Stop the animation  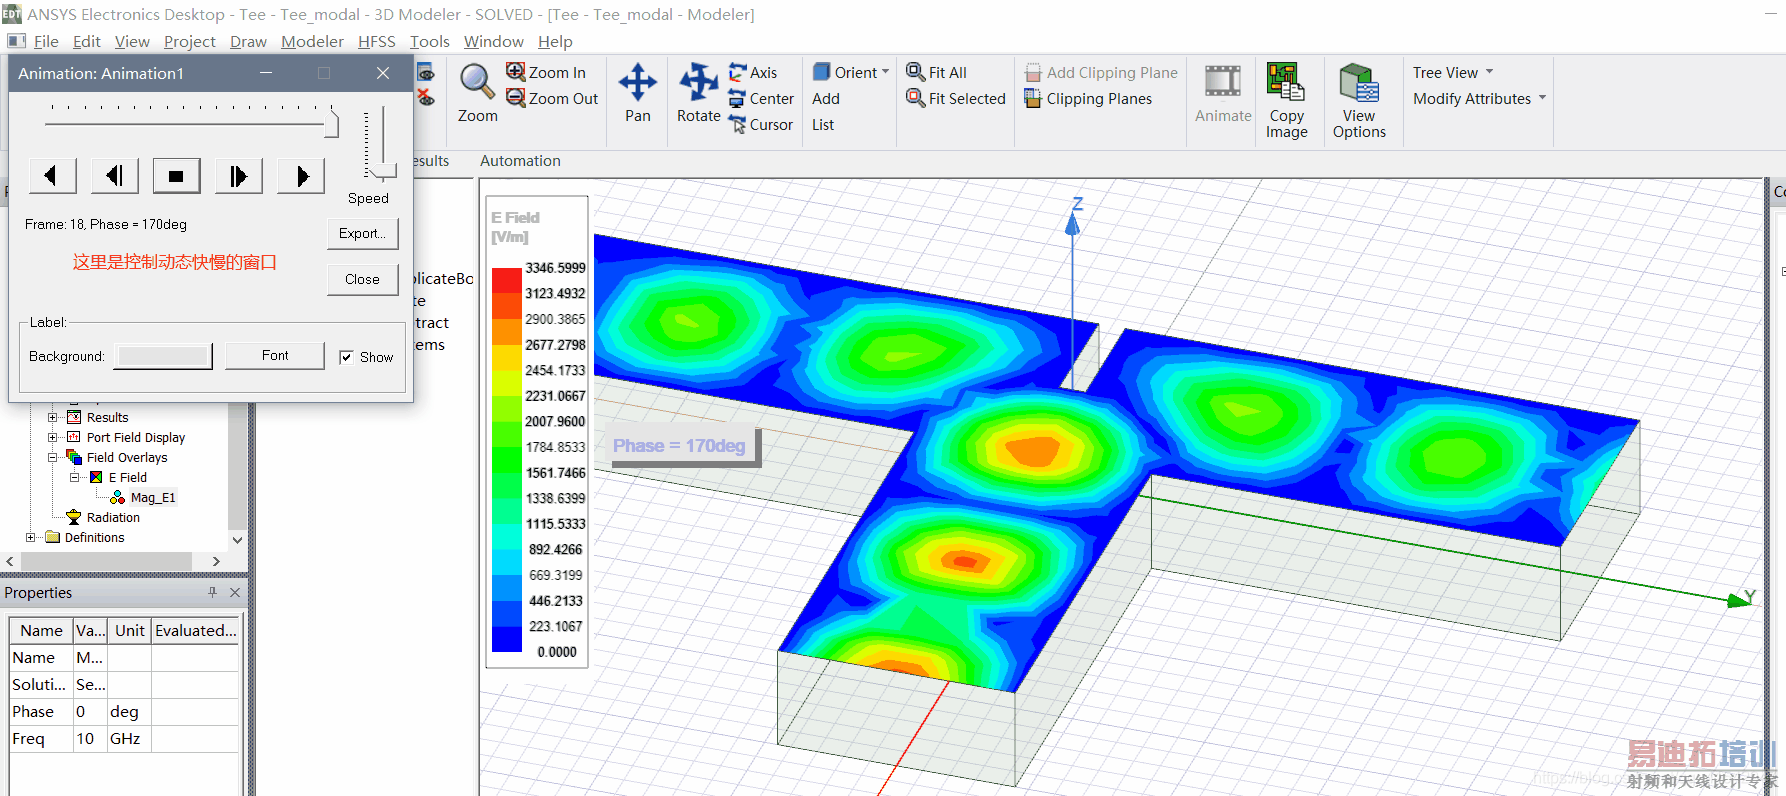pos(176,176)
